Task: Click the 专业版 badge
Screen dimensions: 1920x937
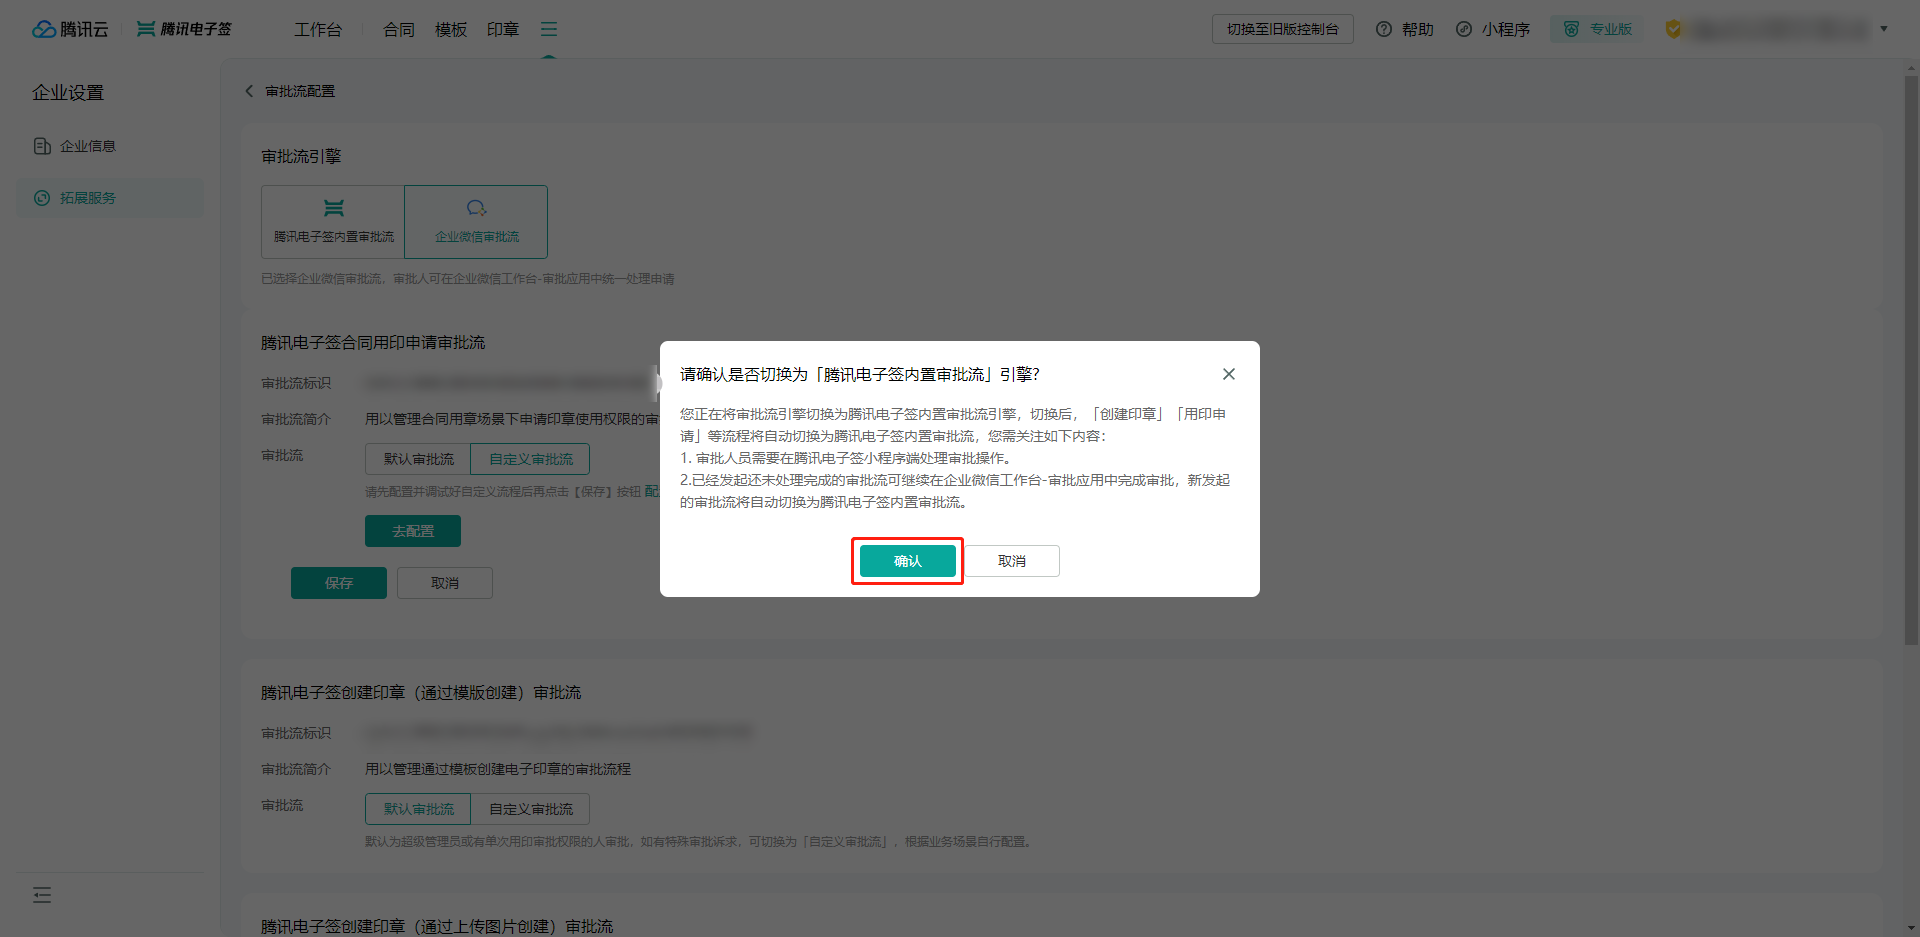Action: coord(1598,29)
